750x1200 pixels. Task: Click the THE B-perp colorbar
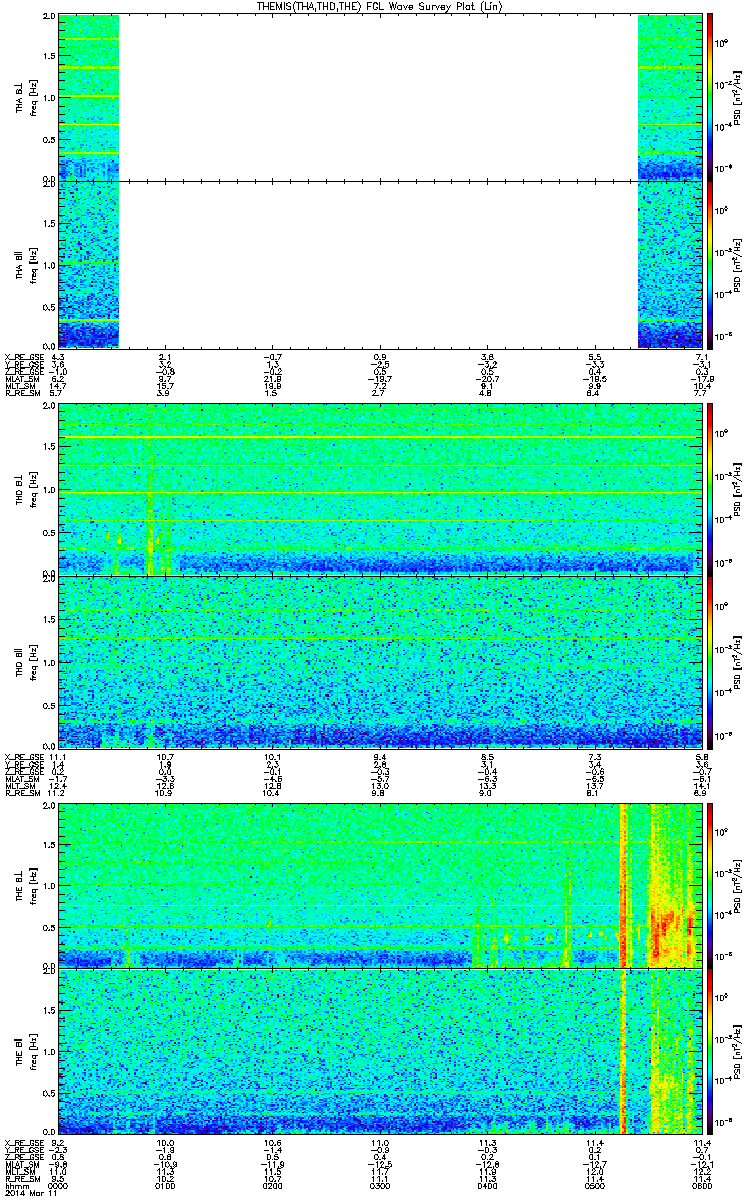(x=710, y=884)
